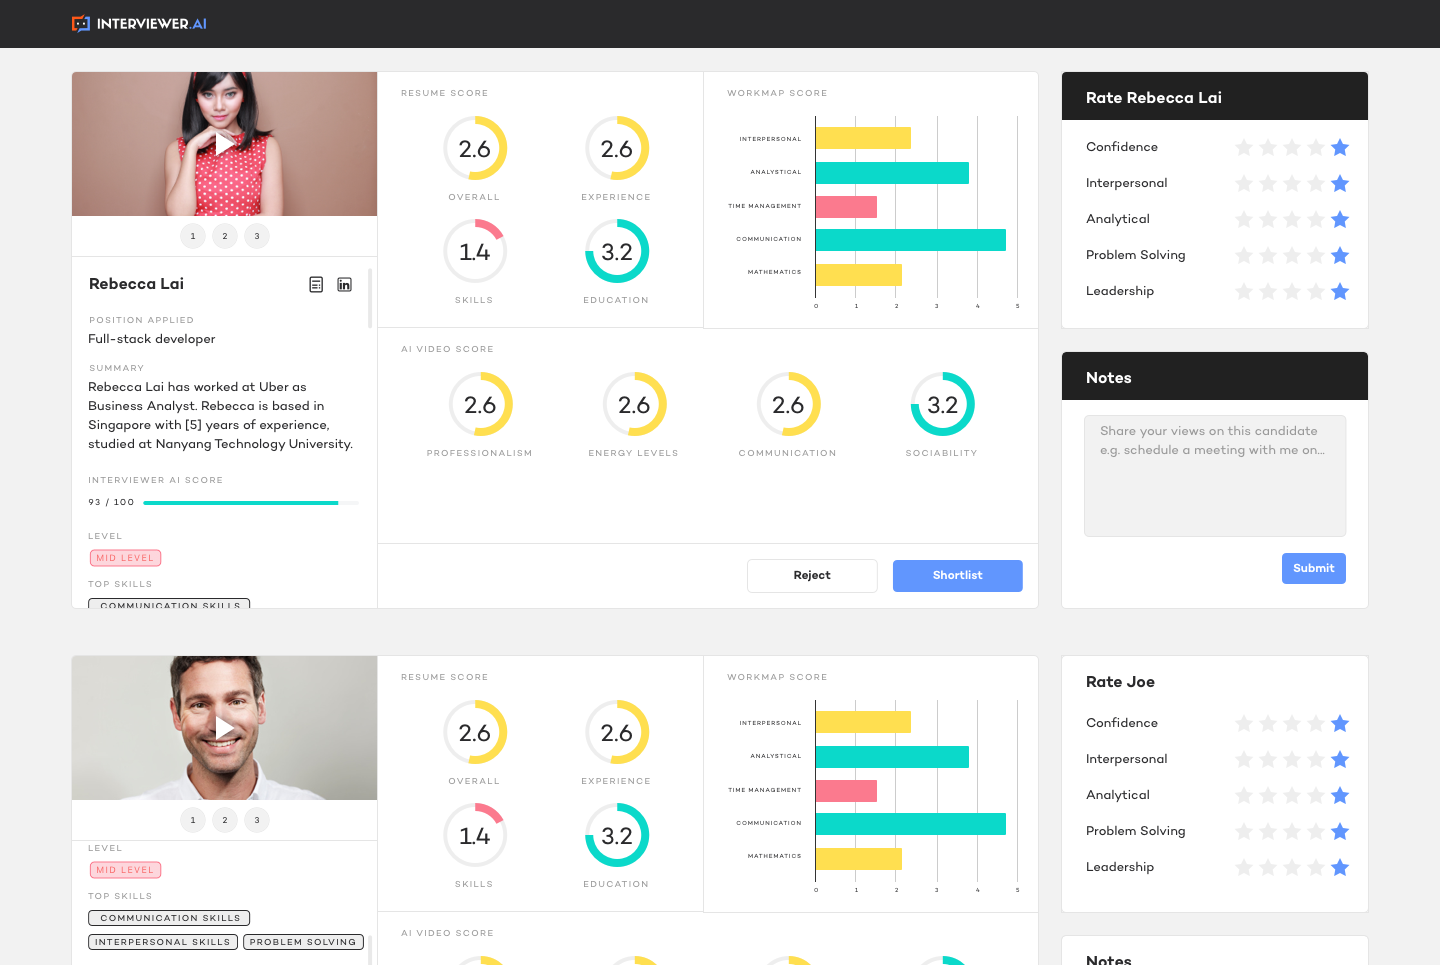Click fifth Problem Solving star for Rebecca
The image size is (1440, 965).
coord(1340,256)
